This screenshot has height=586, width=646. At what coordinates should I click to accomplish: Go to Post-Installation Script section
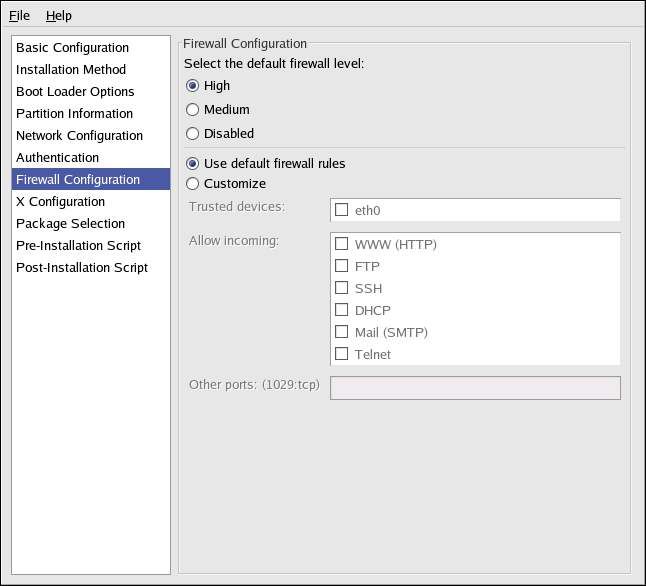[82, 268]
